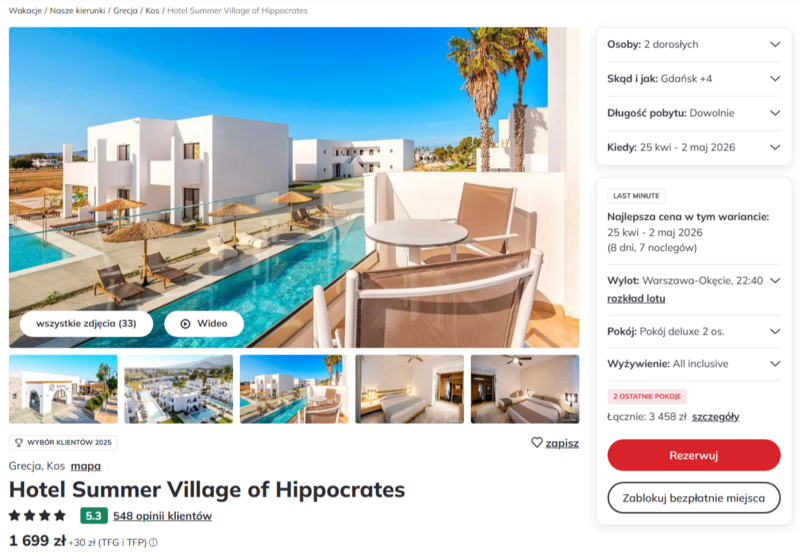Expand the Wylot Warszawa-Okęcie flight chevron

click(x=775, y=281)
